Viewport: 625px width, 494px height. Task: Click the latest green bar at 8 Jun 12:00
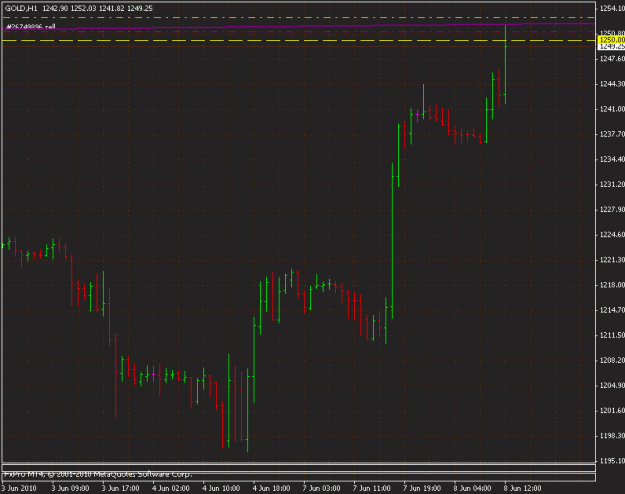(505, 65)
